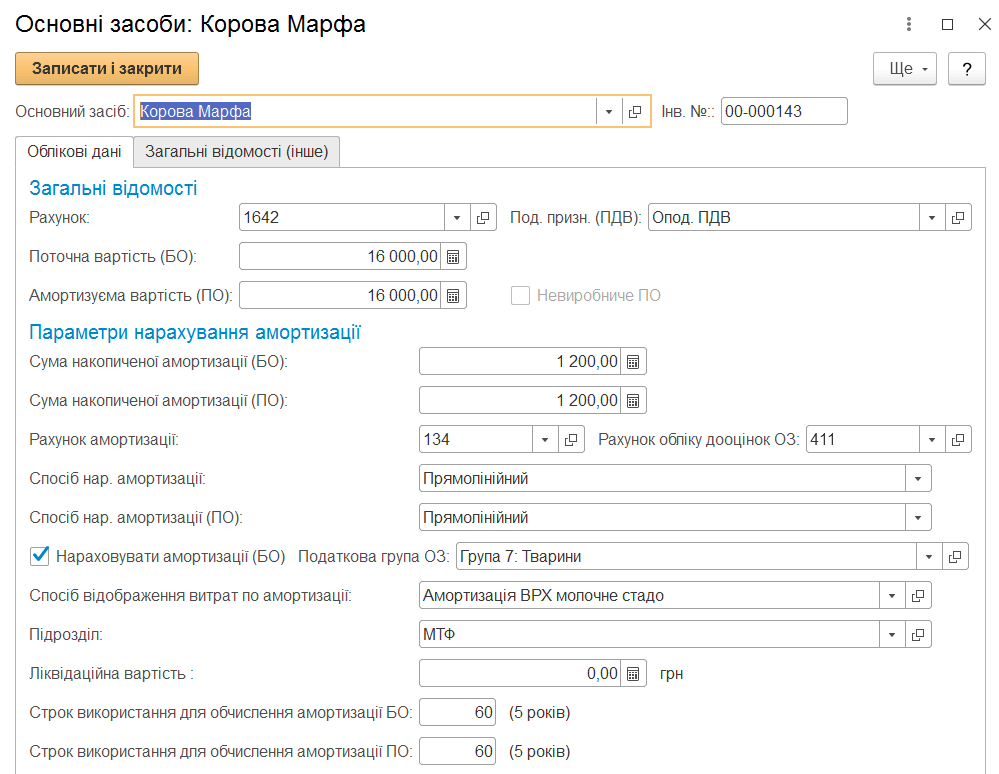The height and width of the screenshot is (774, 999).
Task: Open the Основний засіб record via open icon
Action: [x=635, y=111]
